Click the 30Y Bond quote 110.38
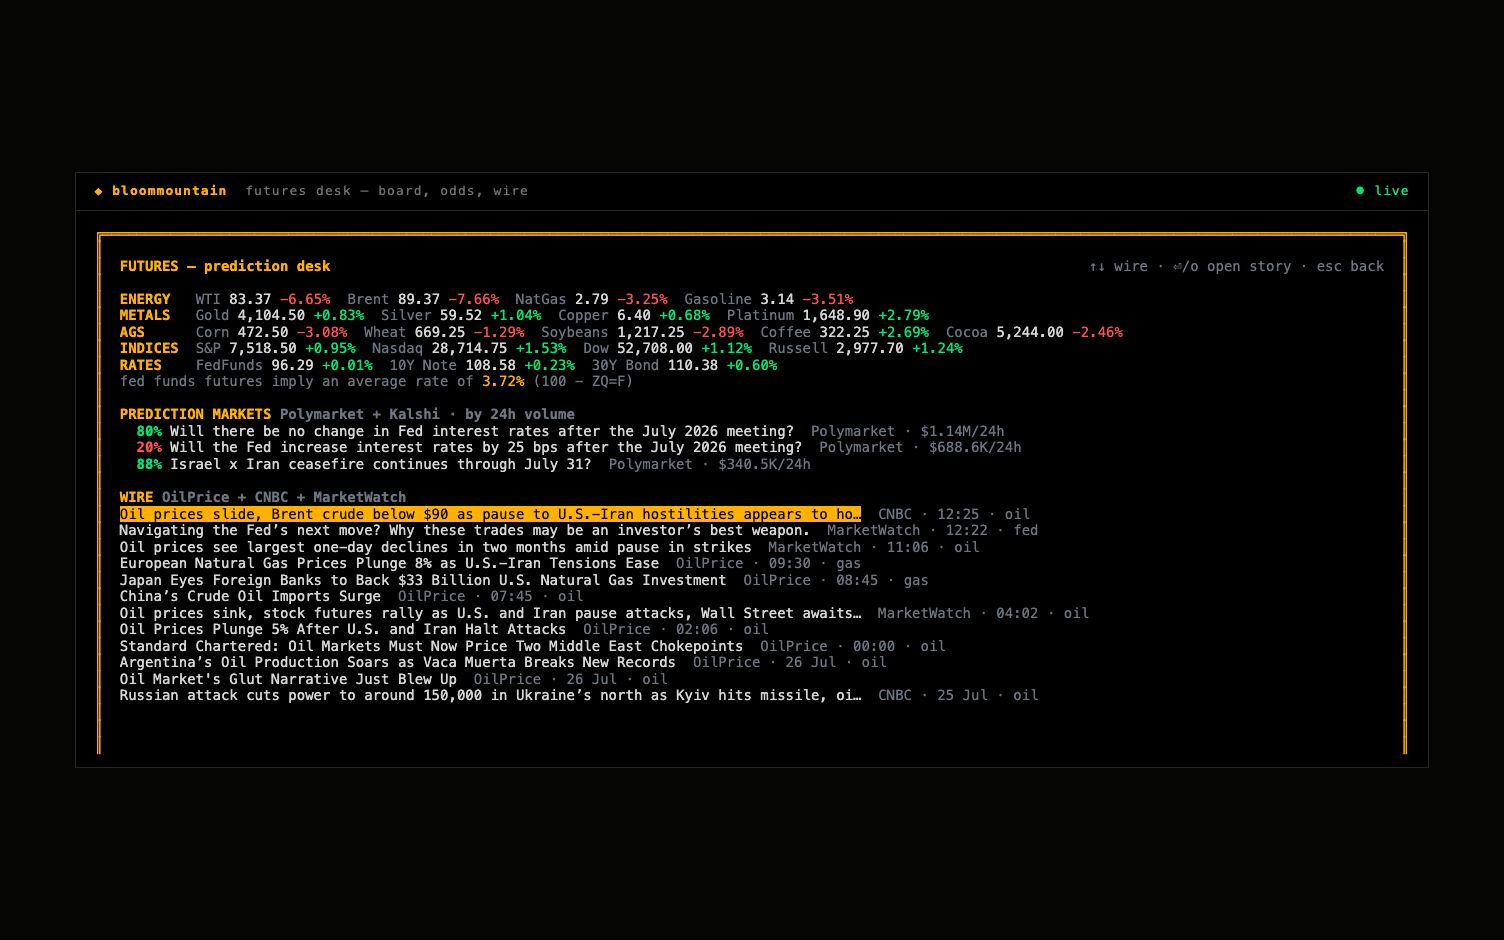This screenshot has width=1504, height=940. 693,365
